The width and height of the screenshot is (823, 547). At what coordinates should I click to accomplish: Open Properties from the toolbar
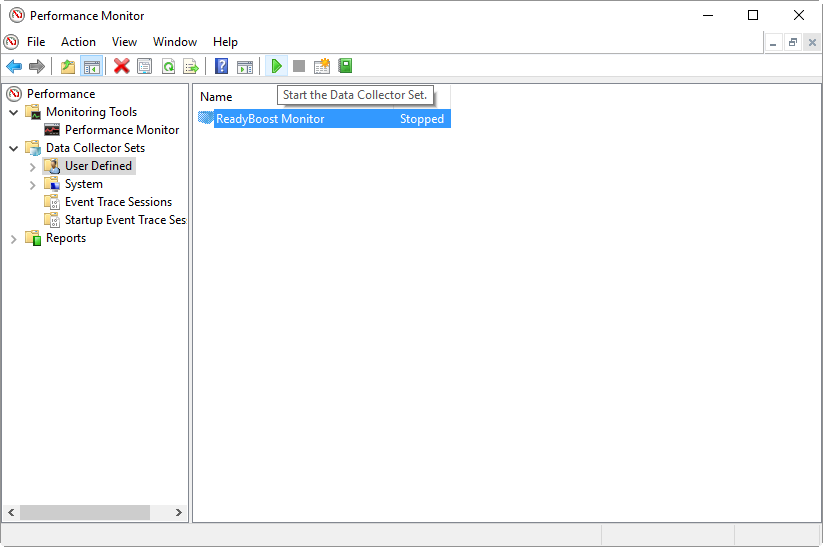pos(145,67)
